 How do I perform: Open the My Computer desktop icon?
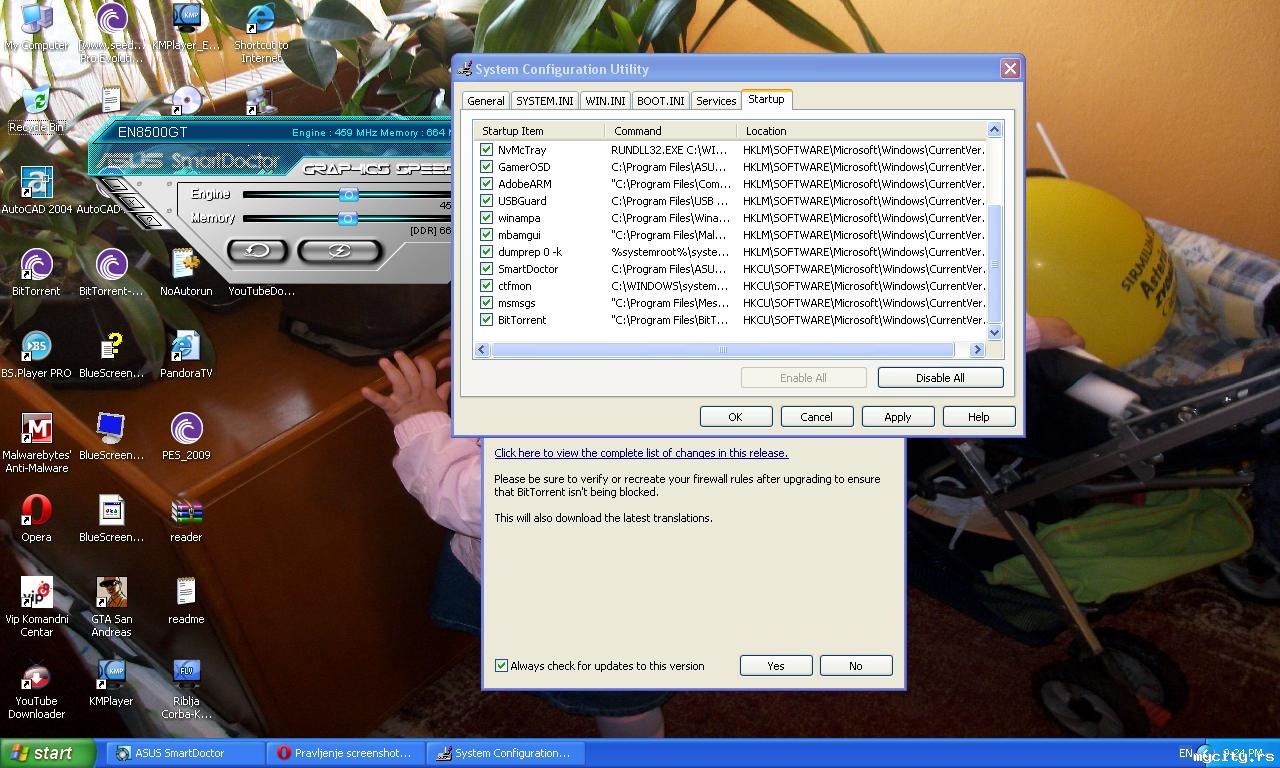(37, 27)
